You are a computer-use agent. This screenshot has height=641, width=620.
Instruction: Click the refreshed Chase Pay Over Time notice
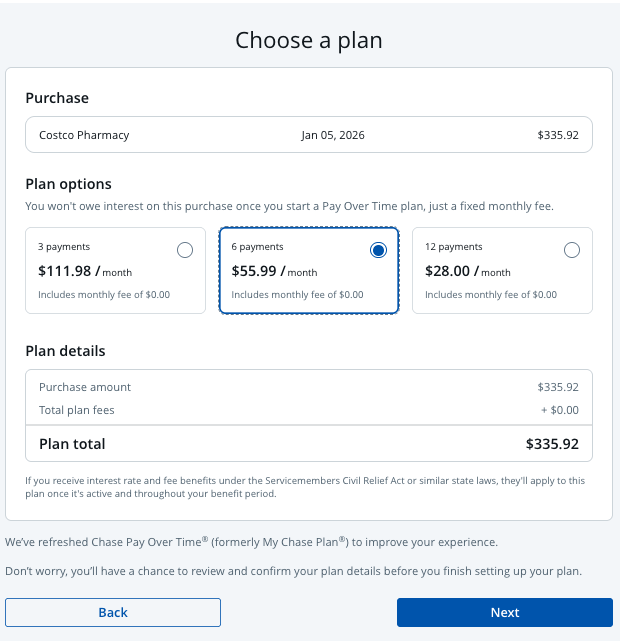coord(251,542)
